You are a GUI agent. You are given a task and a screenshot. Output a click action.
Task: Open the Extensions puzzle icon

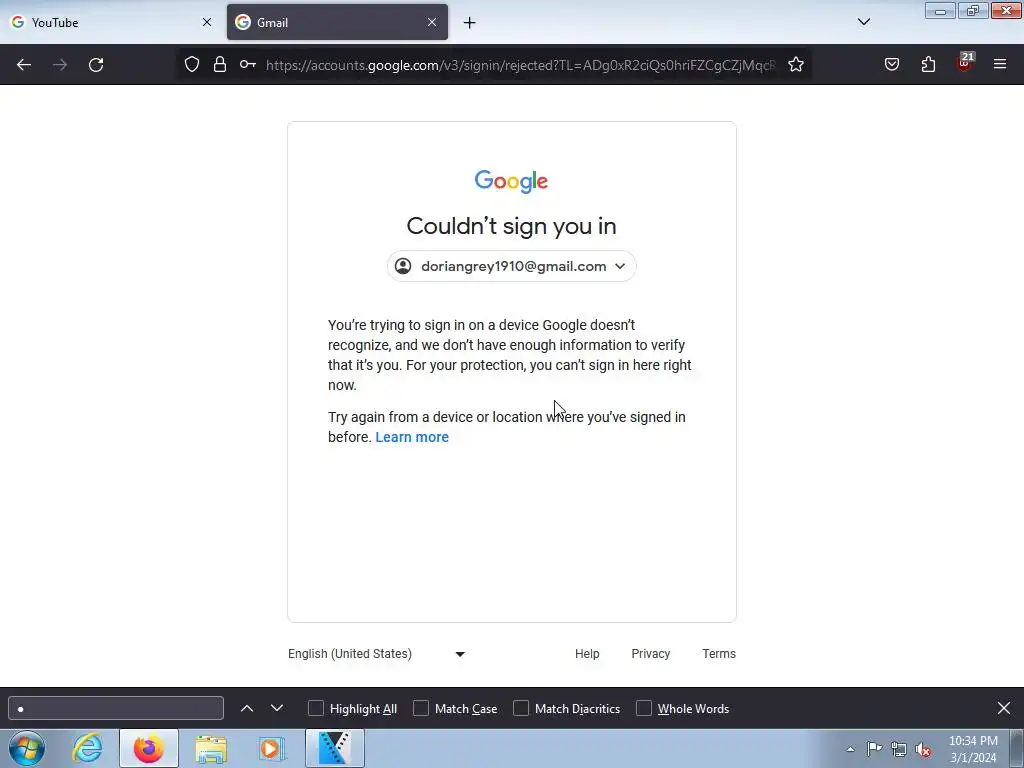(x=928, y=64)
